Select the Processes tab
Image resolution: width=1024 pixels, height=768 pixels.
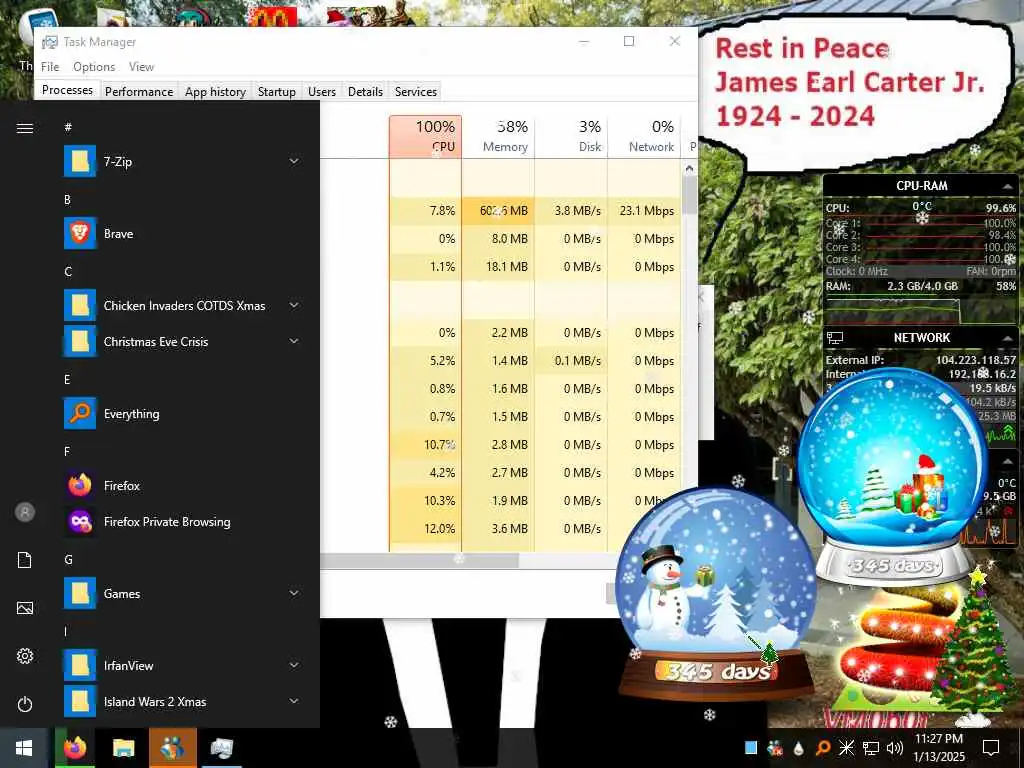[x=67, y=90]
